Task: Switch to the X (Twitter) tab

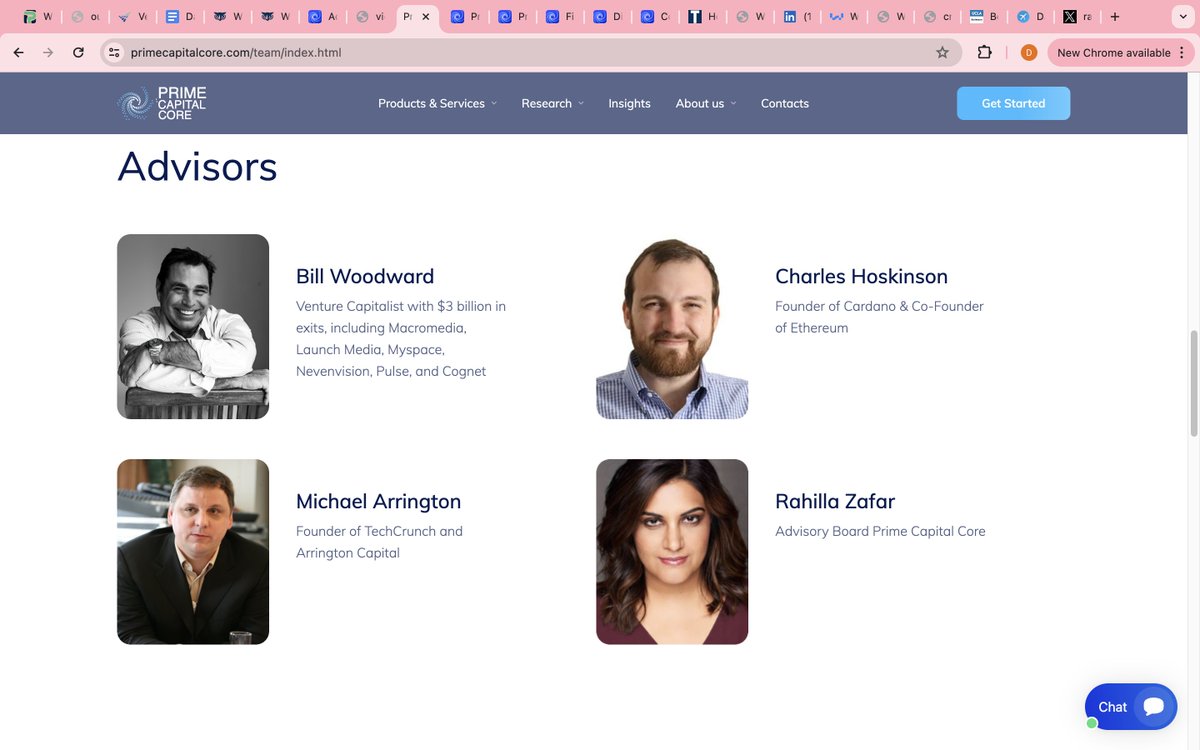Action: (1078, 17)
